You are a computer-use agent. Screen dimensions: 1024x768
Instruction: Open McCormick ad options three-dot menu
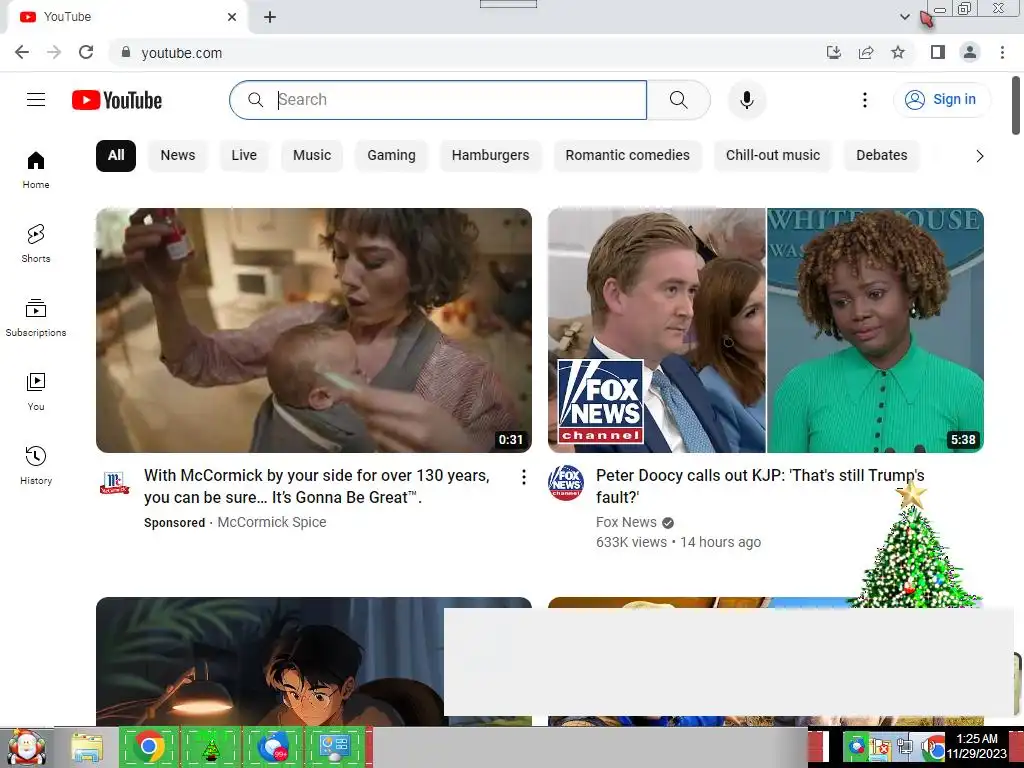coord(524,477)
